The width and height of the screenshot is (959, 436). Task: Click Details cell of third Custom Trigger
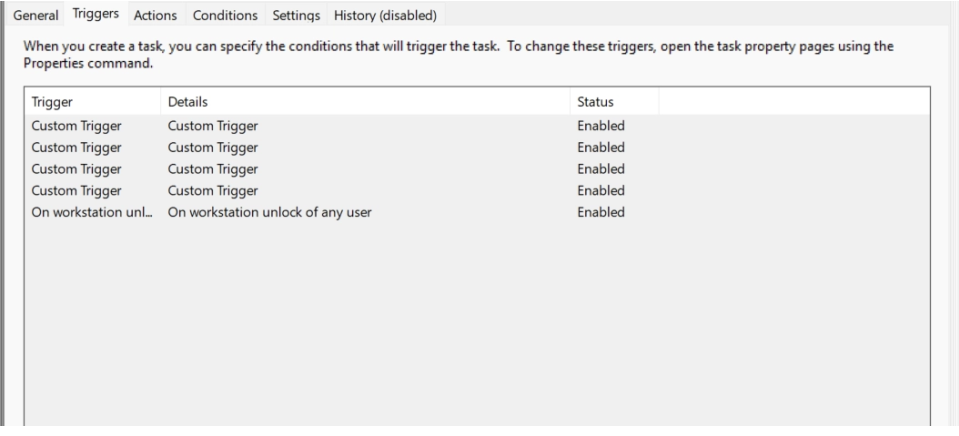213,169
